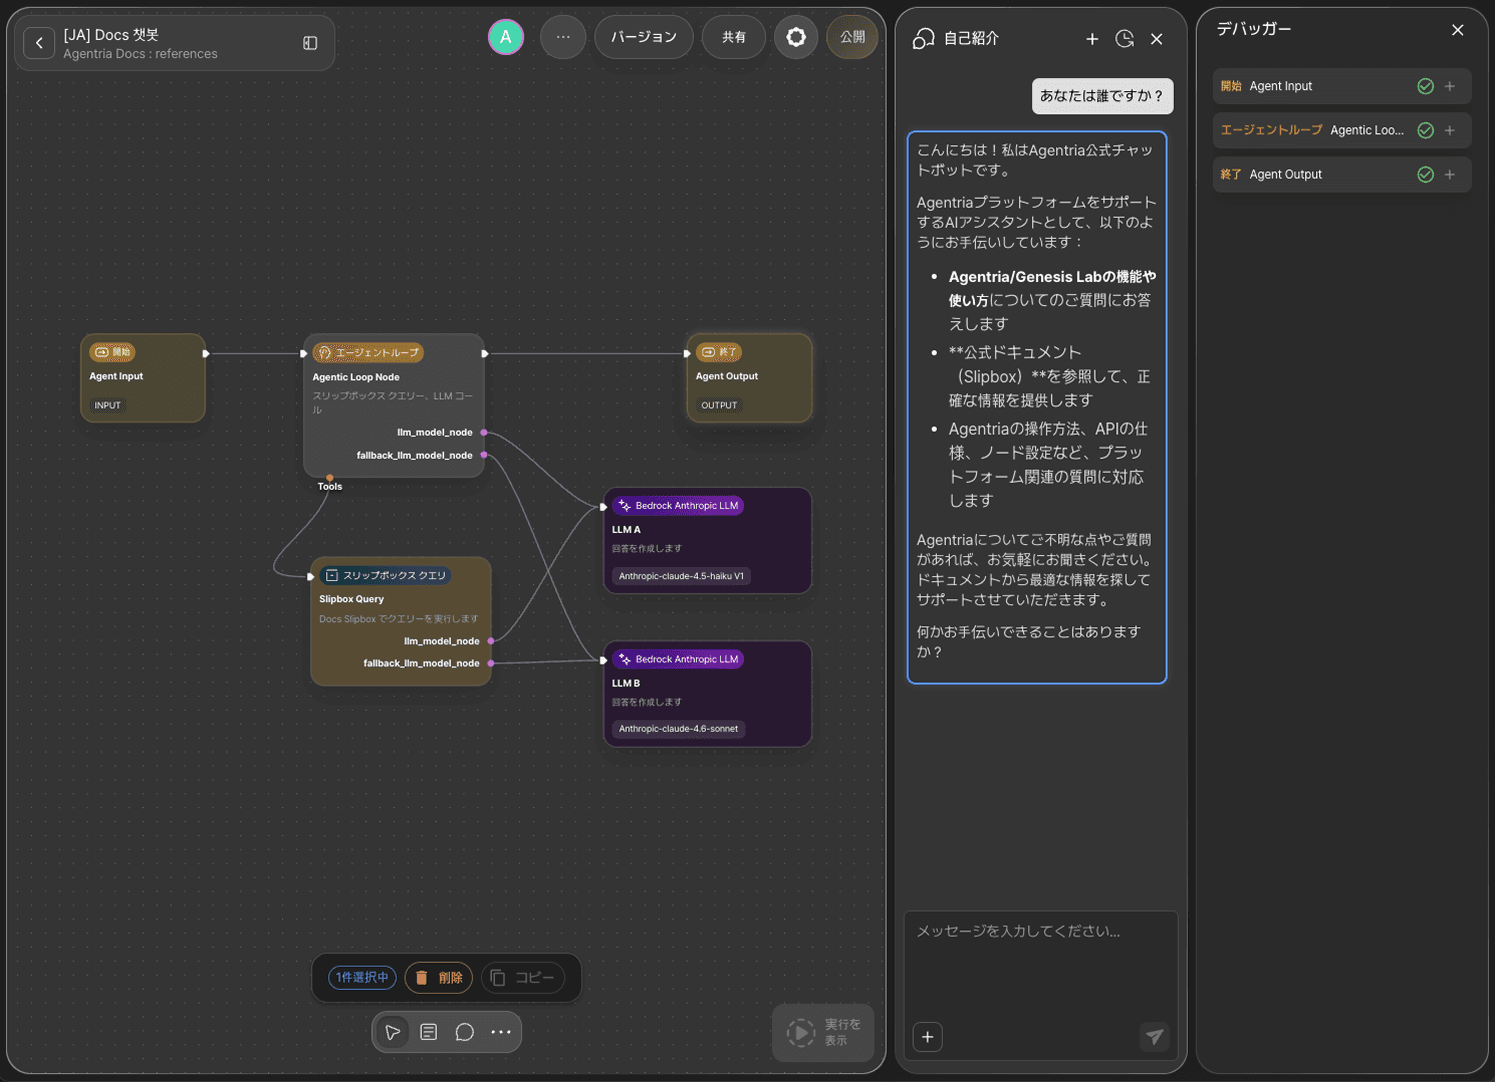The image size is (1495, 1082).
Task: Click the Anthropic-claude-4.5-haiku V1 model tag
Action: [x=681, y=576]
